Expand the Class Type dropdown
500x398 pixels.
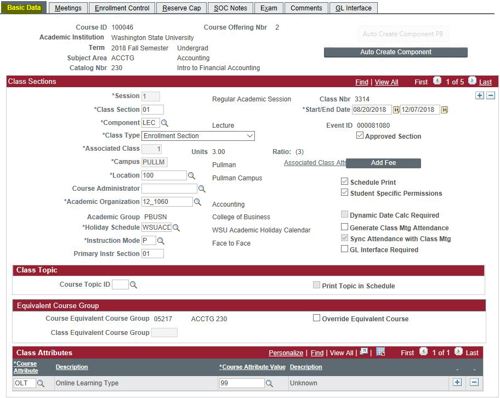[x=198, y=136]
